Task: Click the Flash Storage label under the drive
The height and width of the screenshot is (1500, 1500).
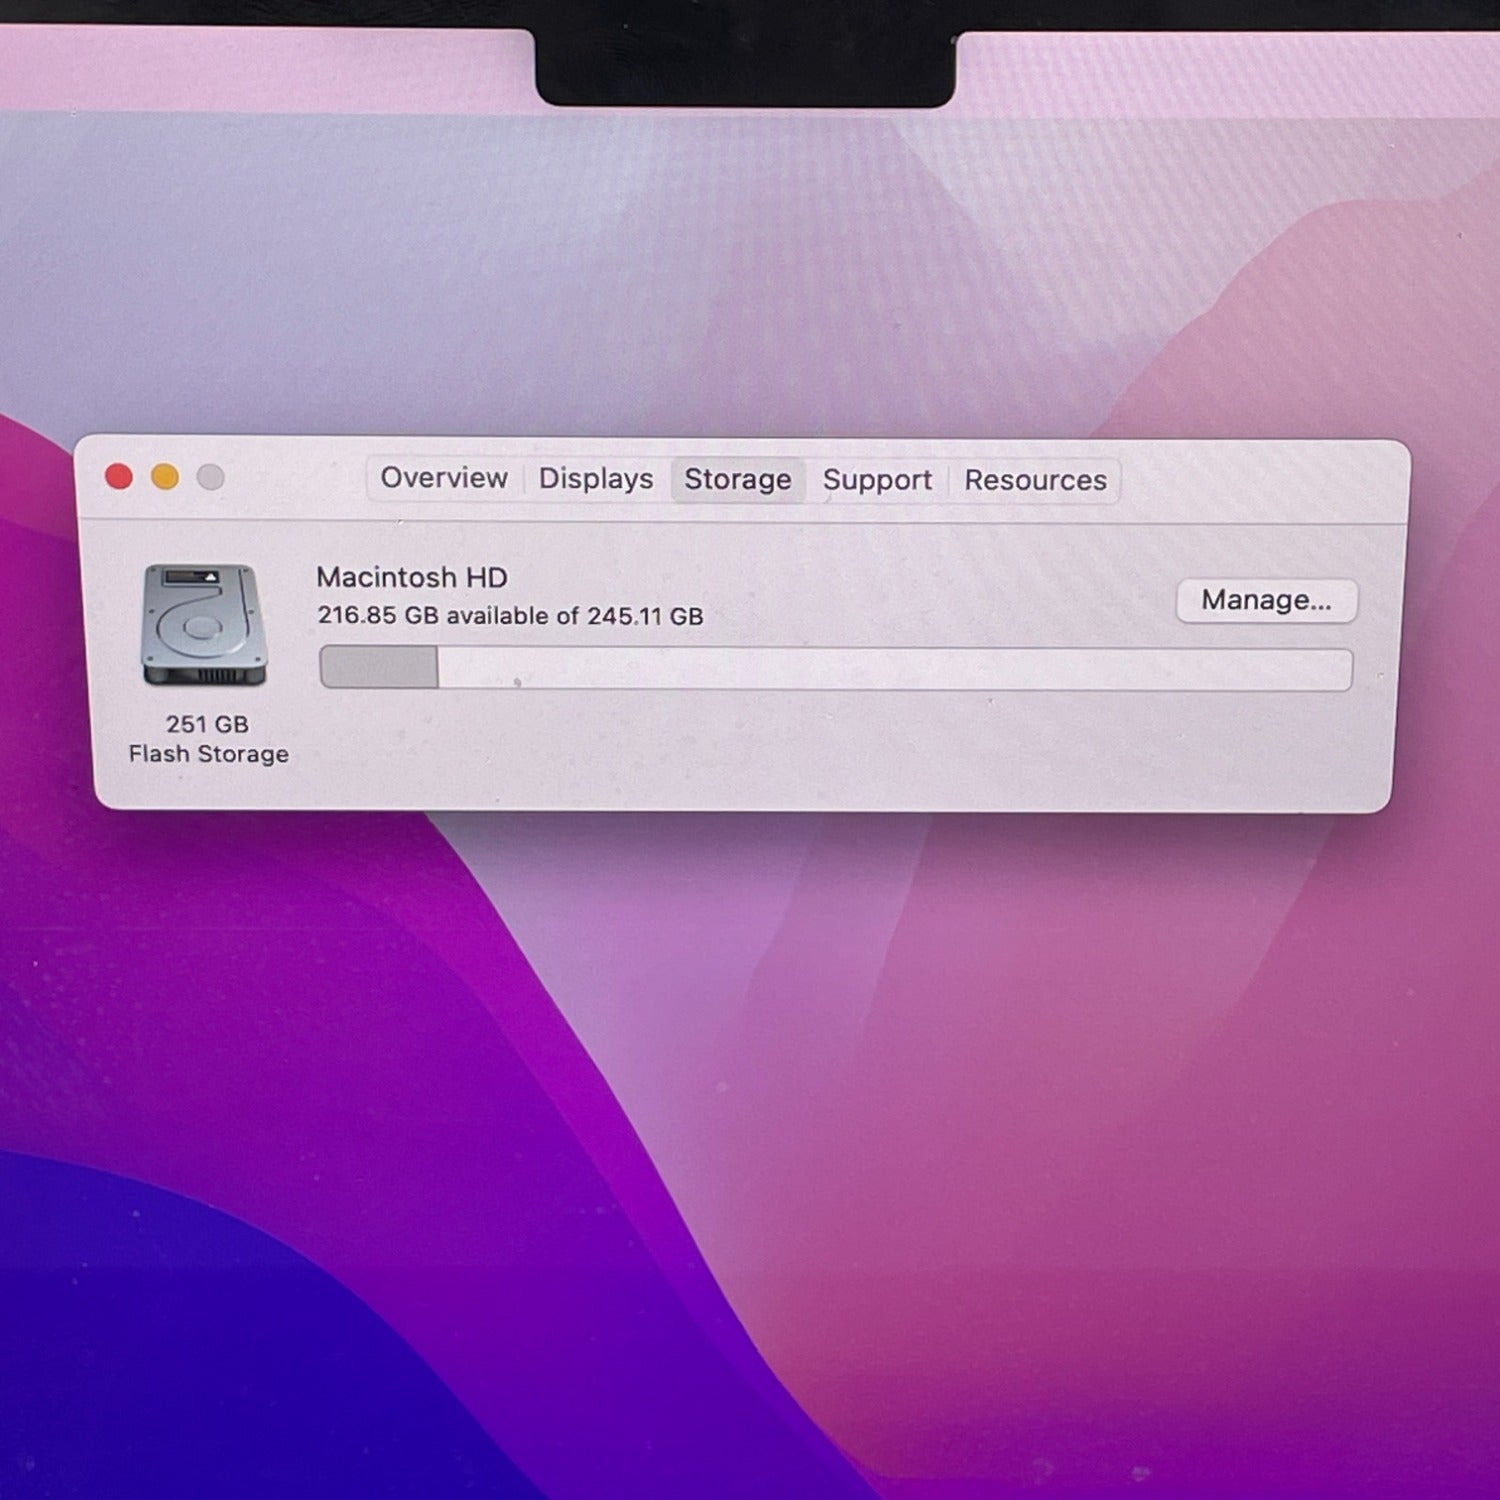Action: click(208, 754)
